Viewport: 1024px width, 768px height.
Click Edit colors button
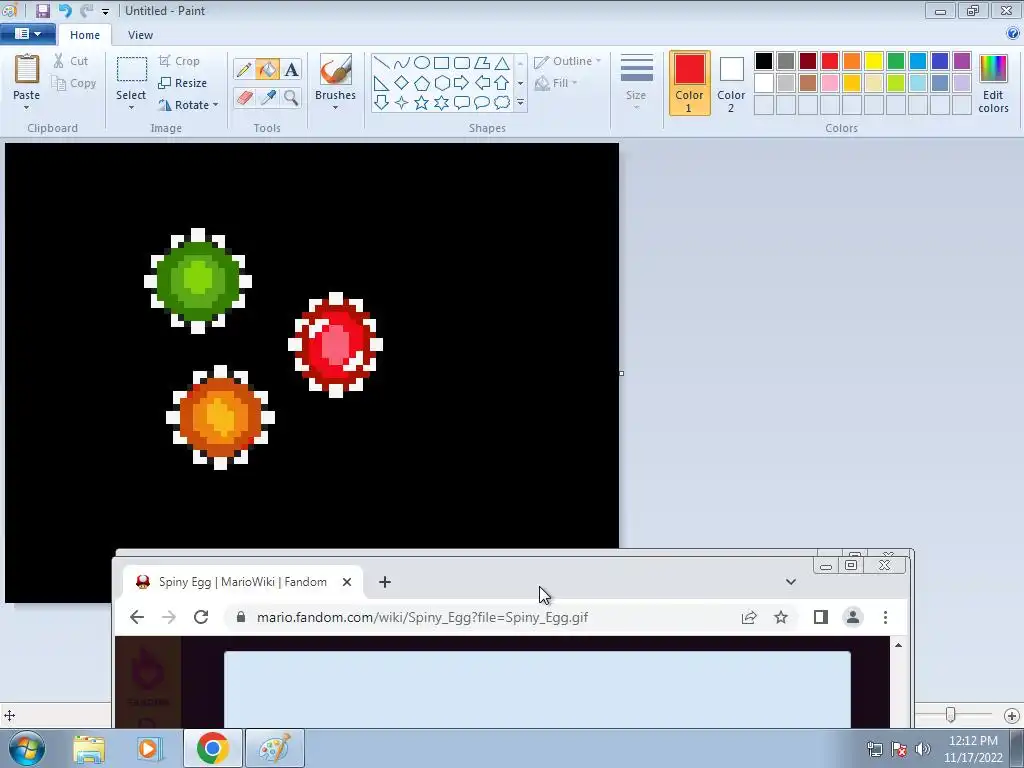(993, 83)
